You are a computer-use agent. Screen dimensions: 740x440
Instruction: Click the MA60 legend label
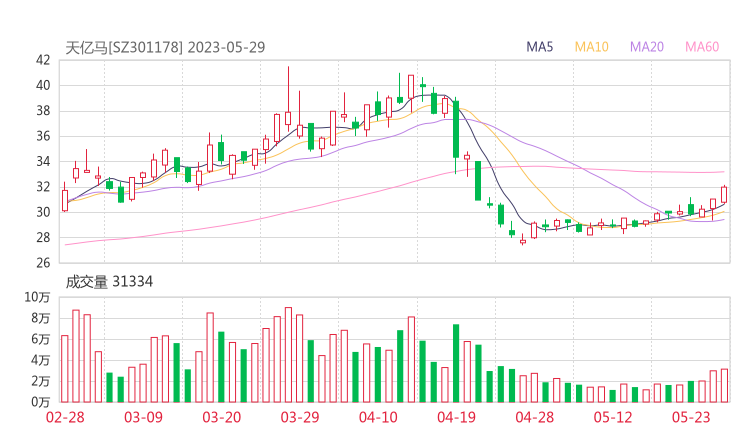click(x=702, y=47)
